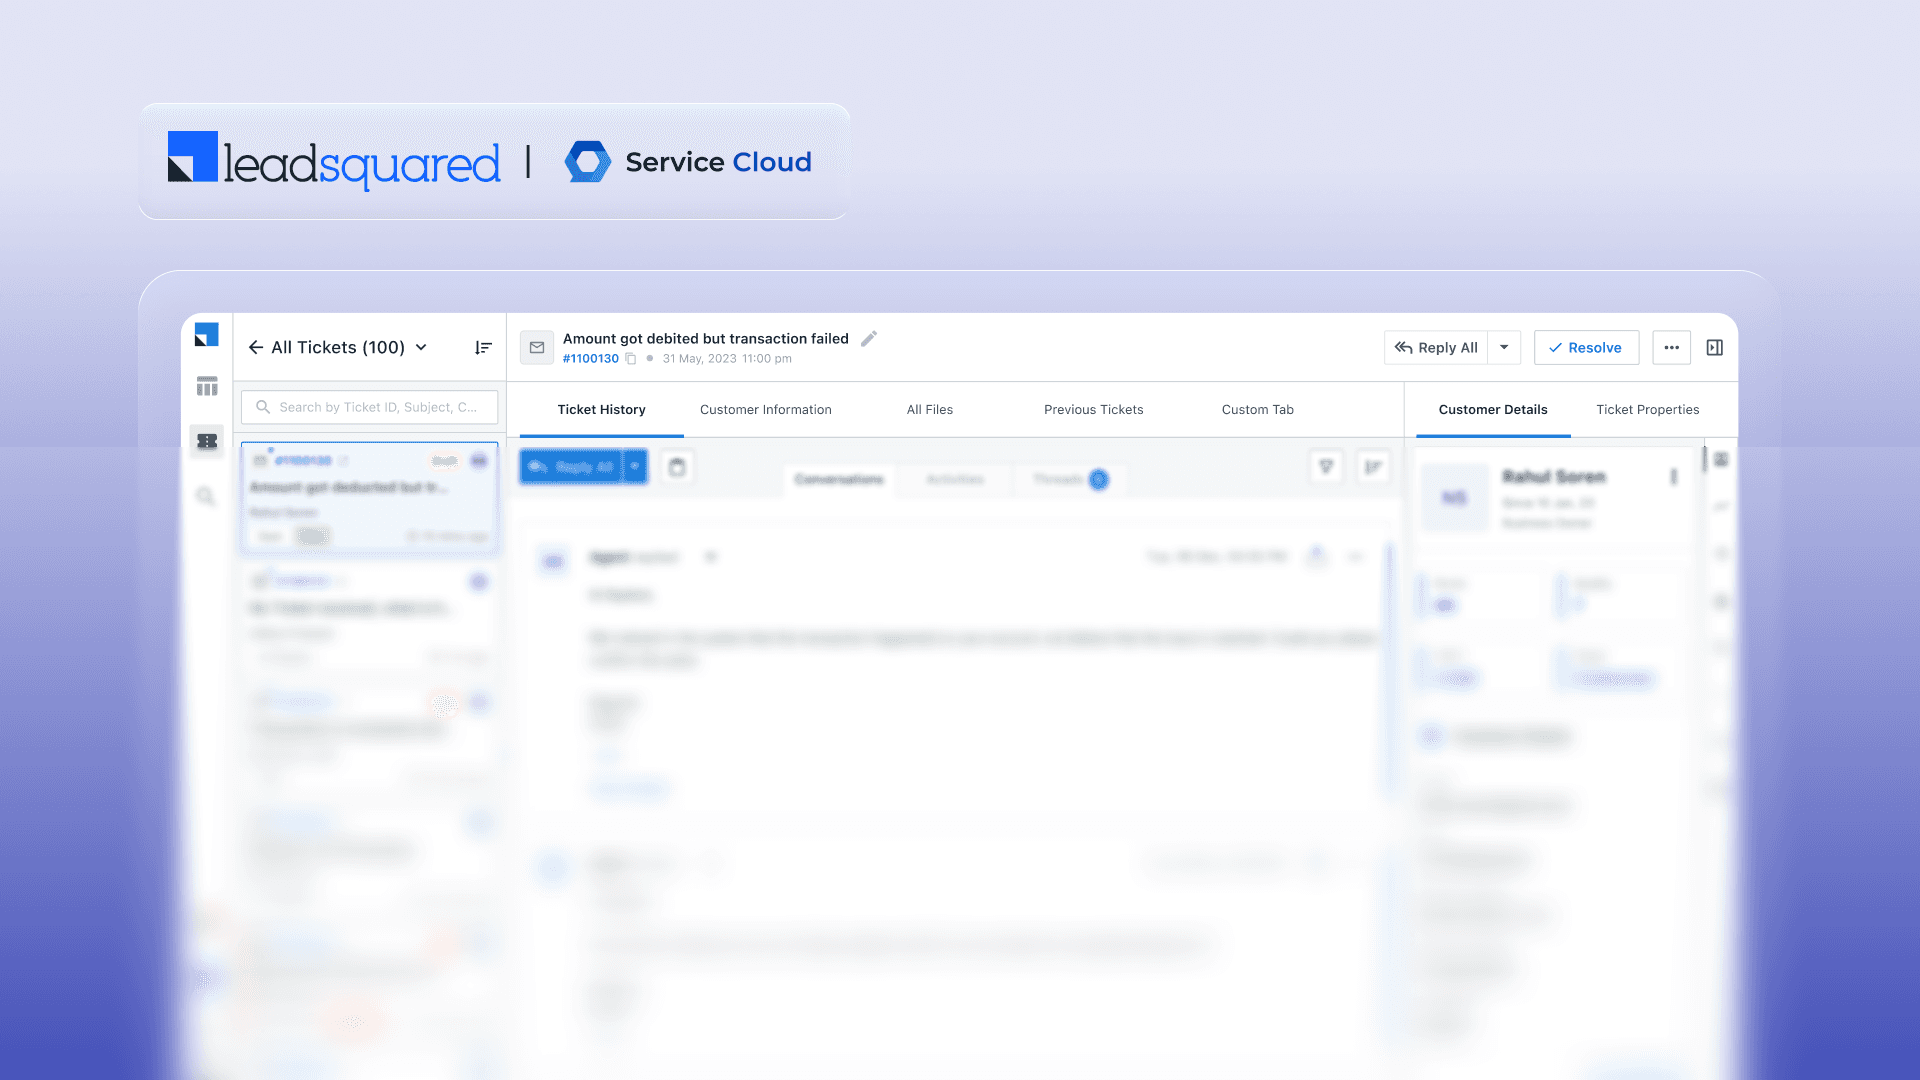Open the dashboard grid icon in the sidebar

tap(207, 386)
